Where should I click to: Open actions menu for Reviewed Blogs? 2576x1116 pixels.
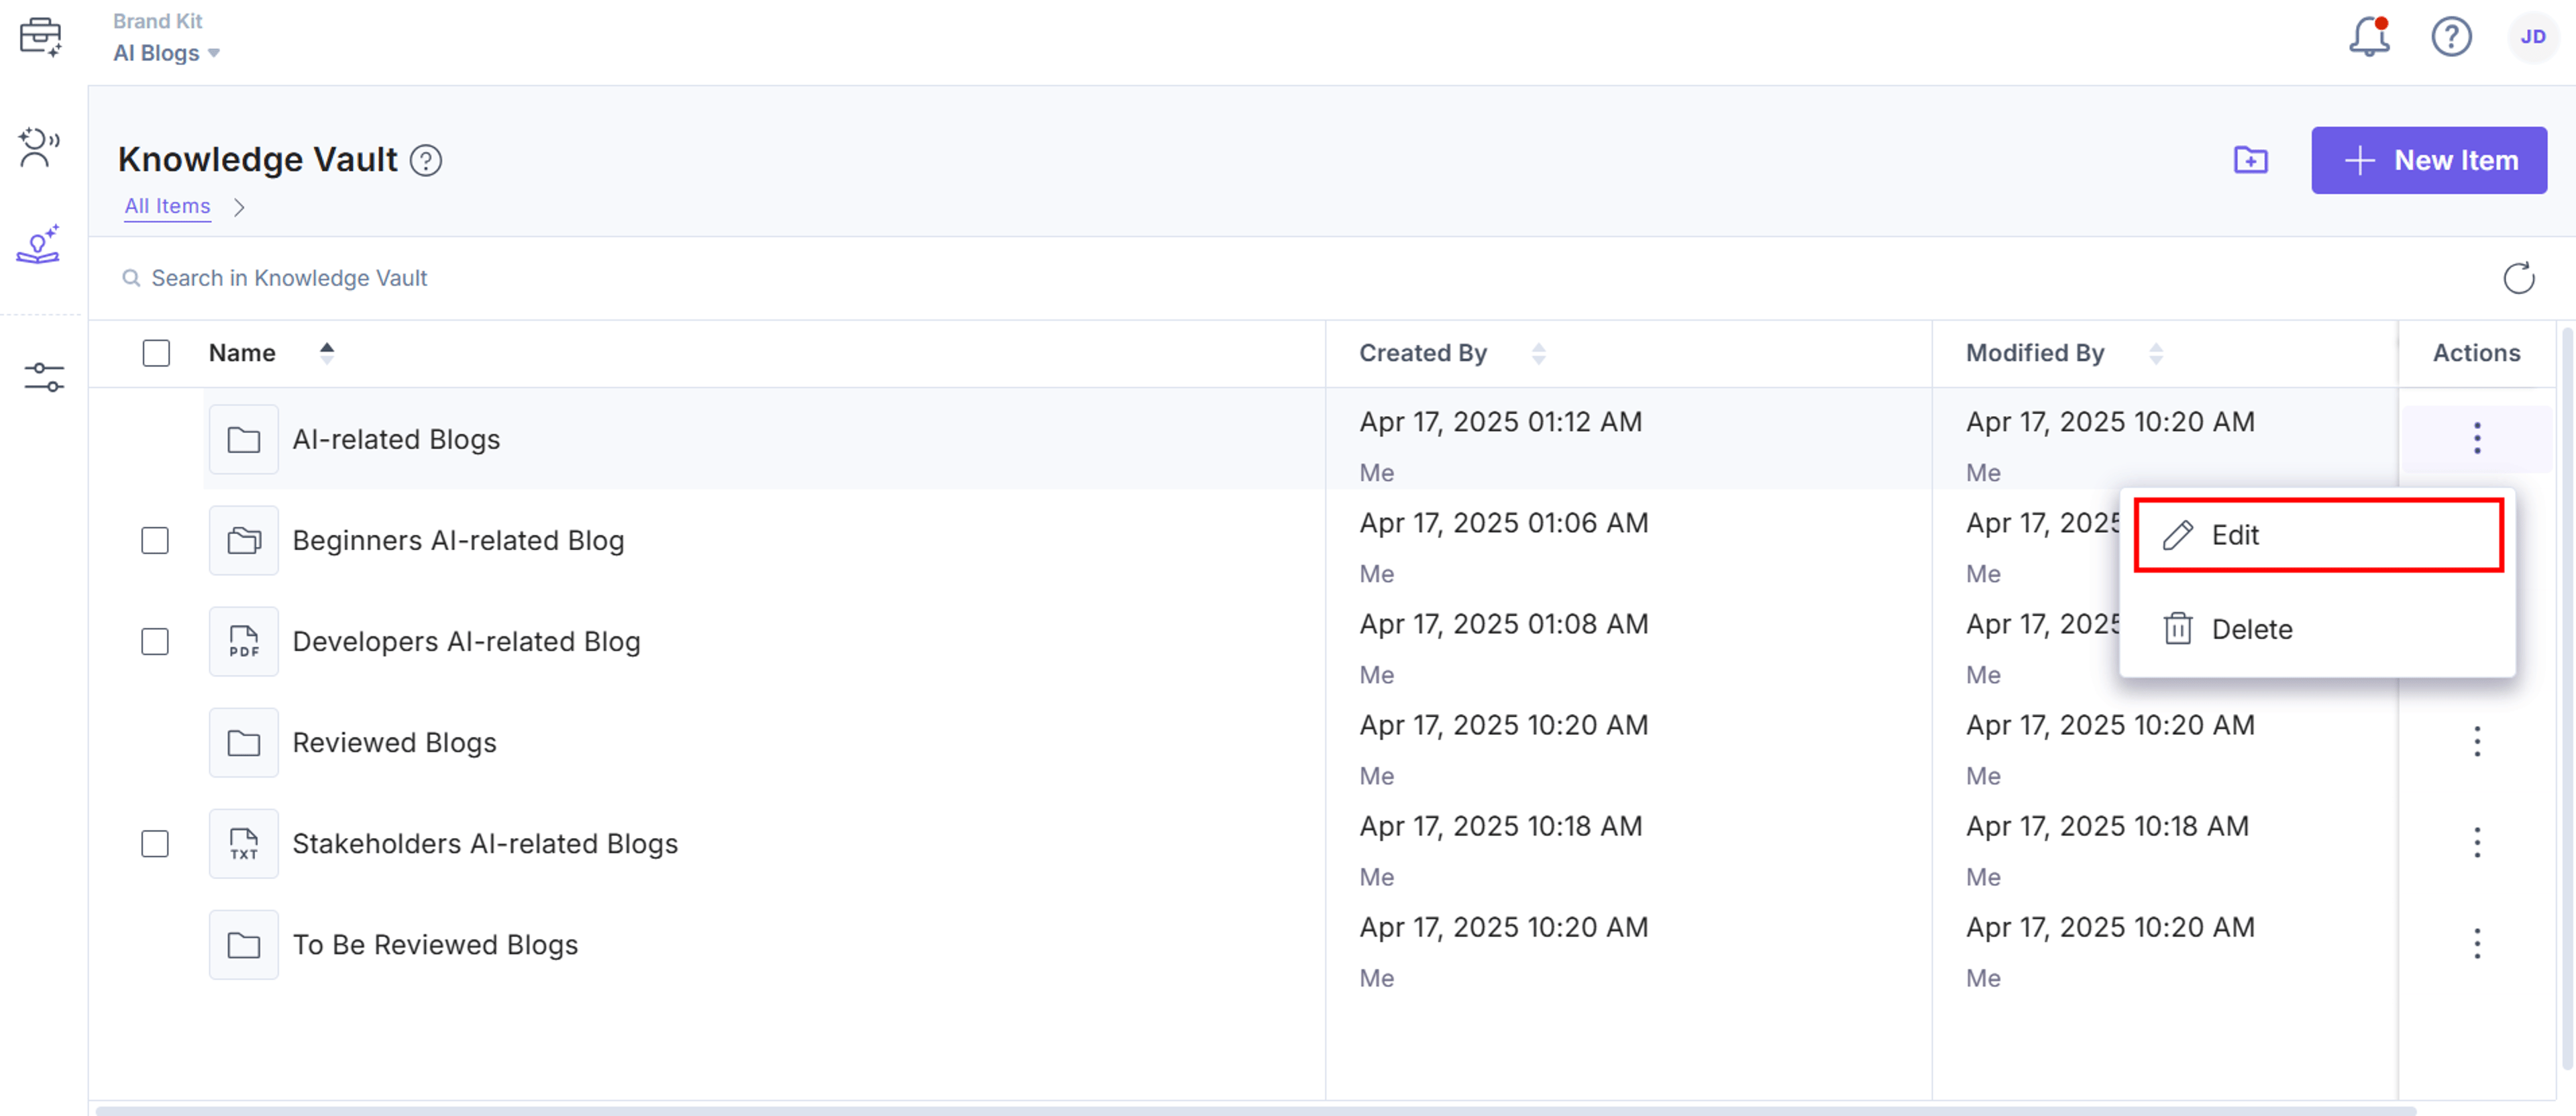tap(2476, 741)
